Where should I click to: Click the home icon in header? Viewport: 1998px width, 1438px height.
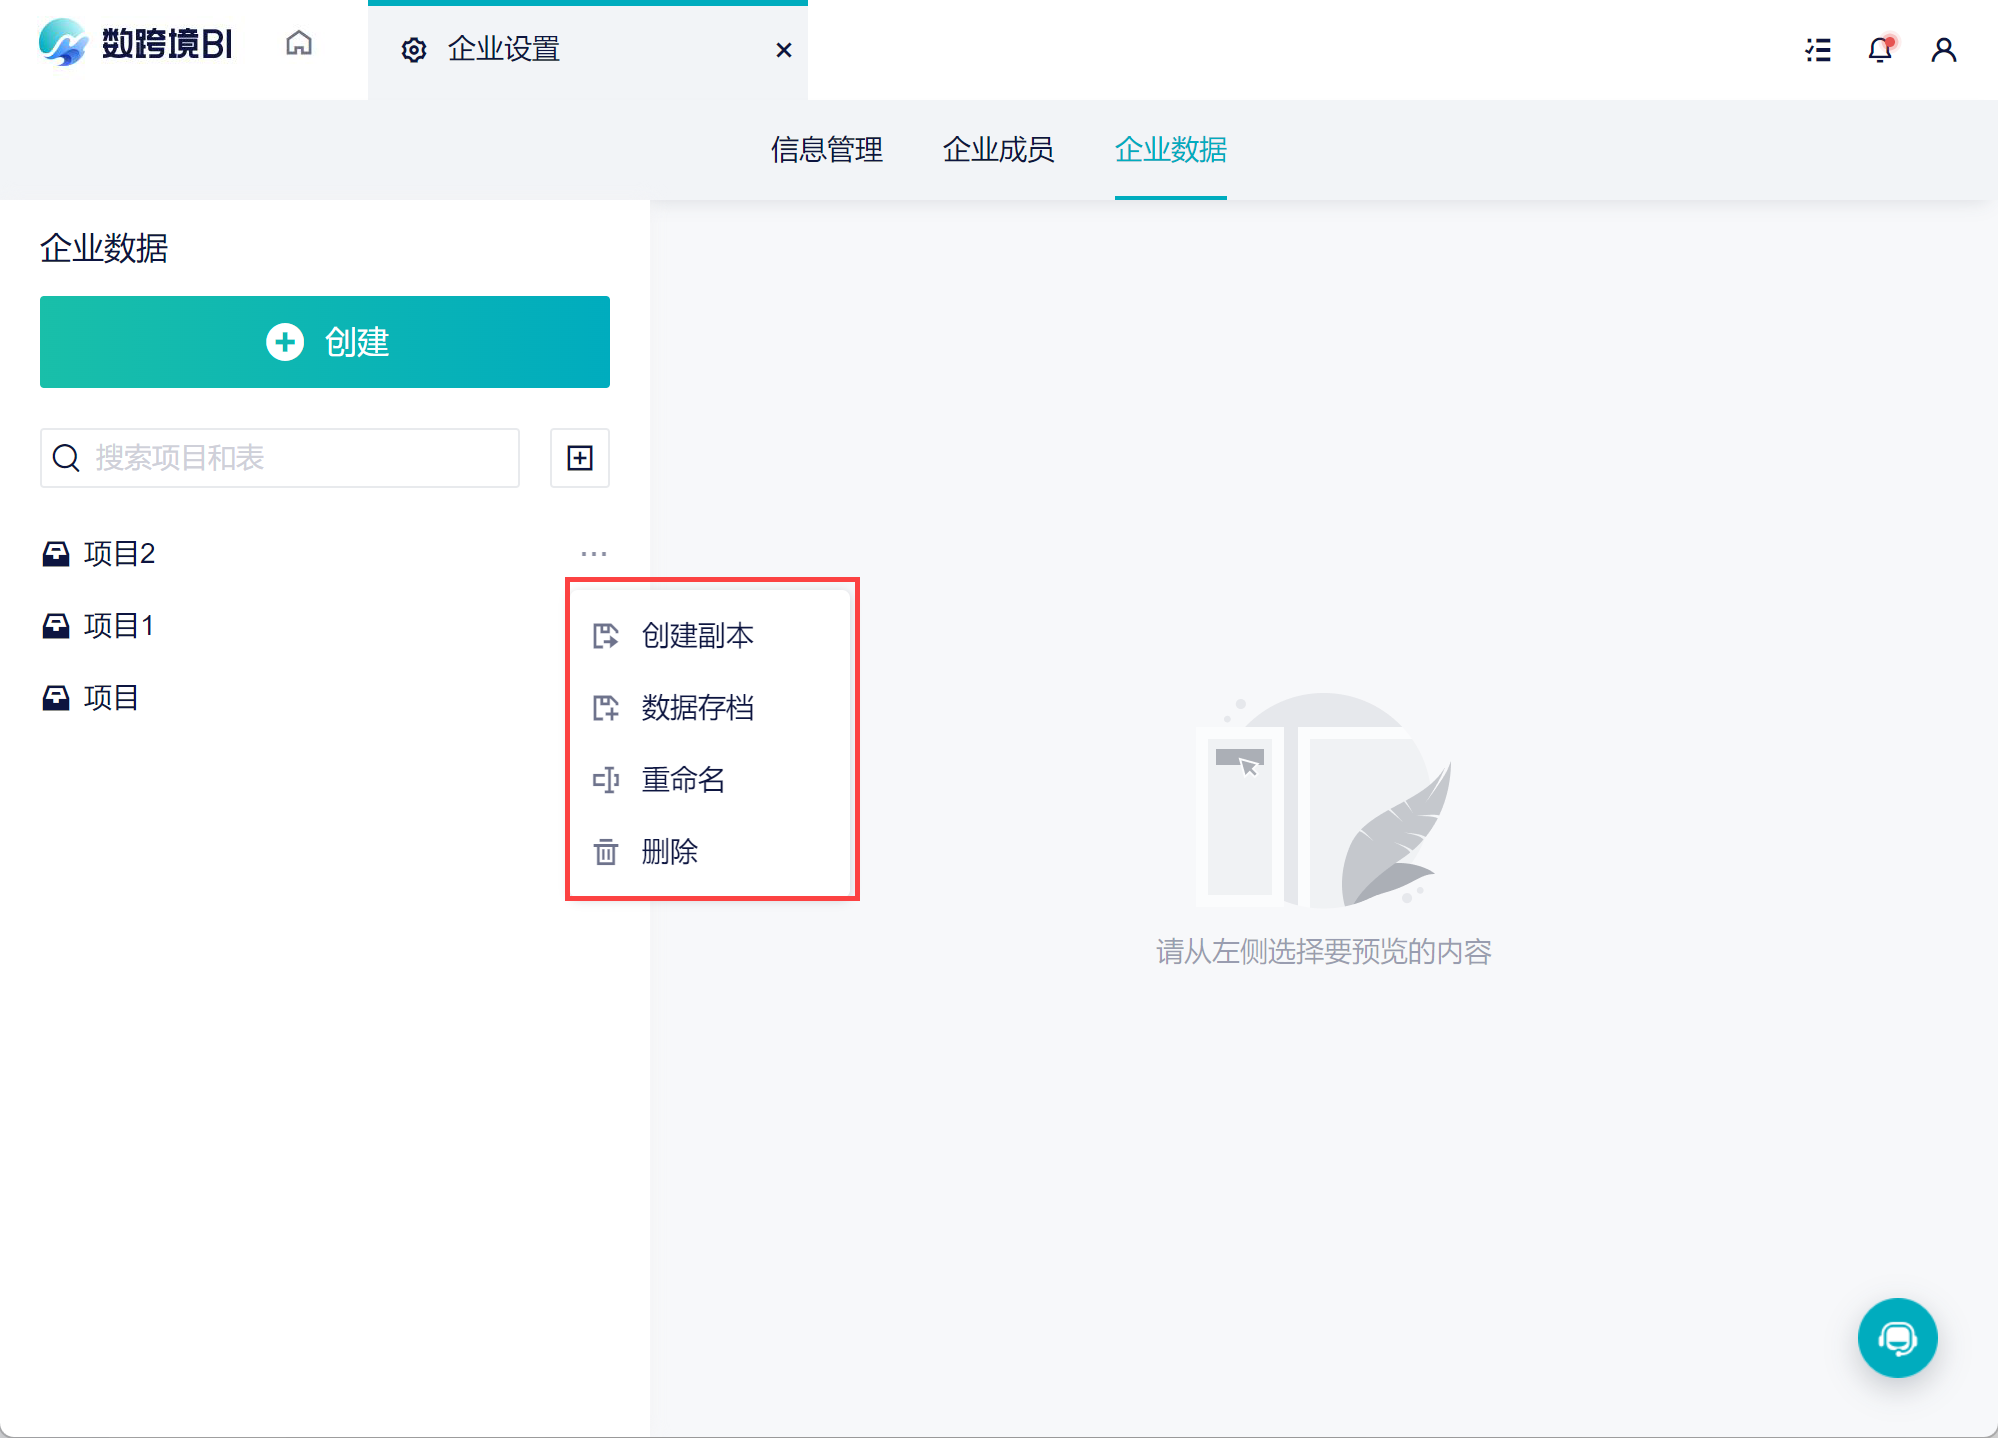[298, 44]
